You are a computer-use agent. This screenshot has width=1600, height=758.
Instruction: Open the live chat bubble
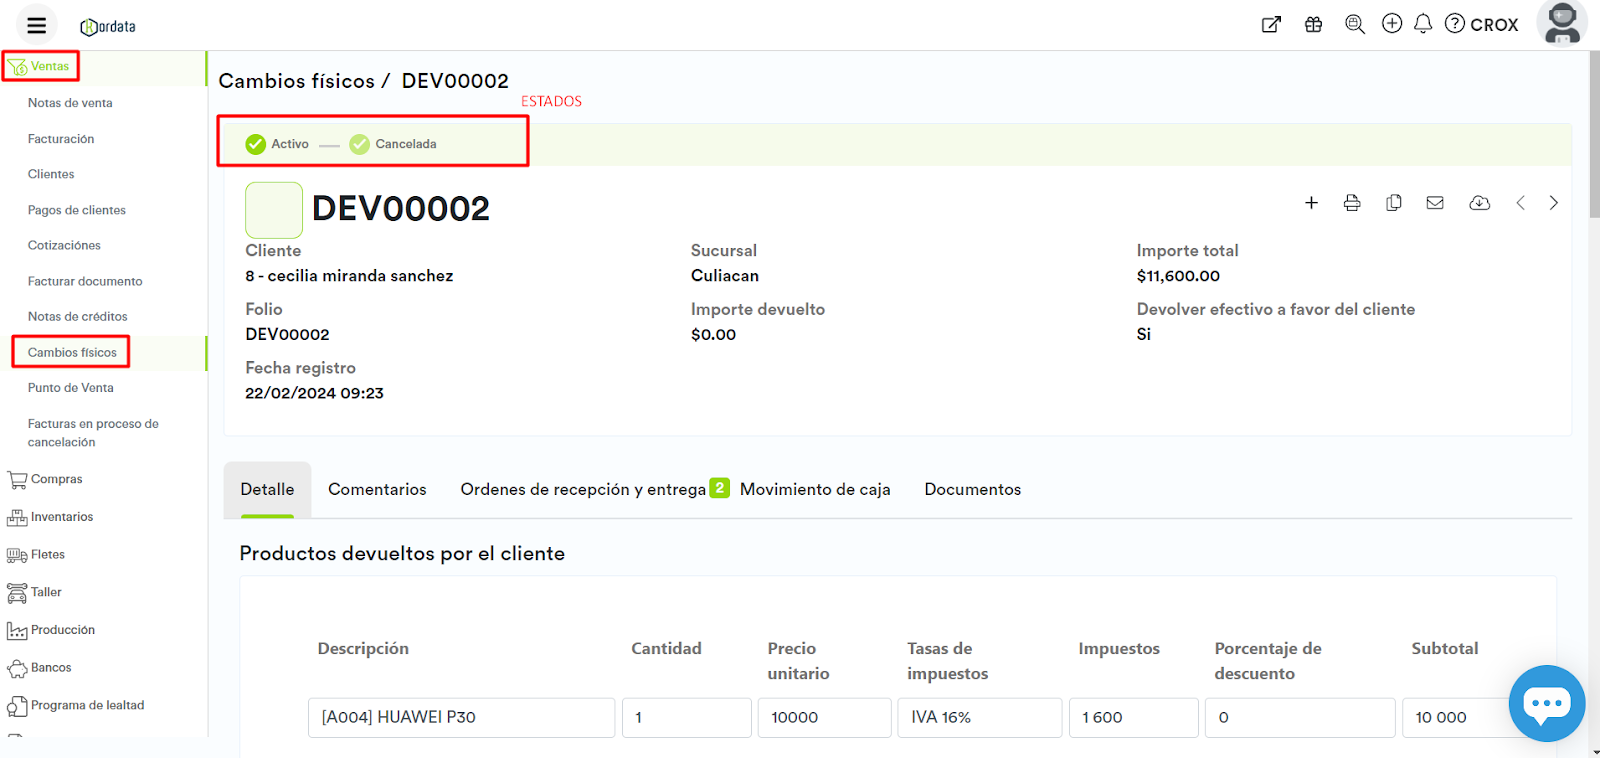[1546, 703]
